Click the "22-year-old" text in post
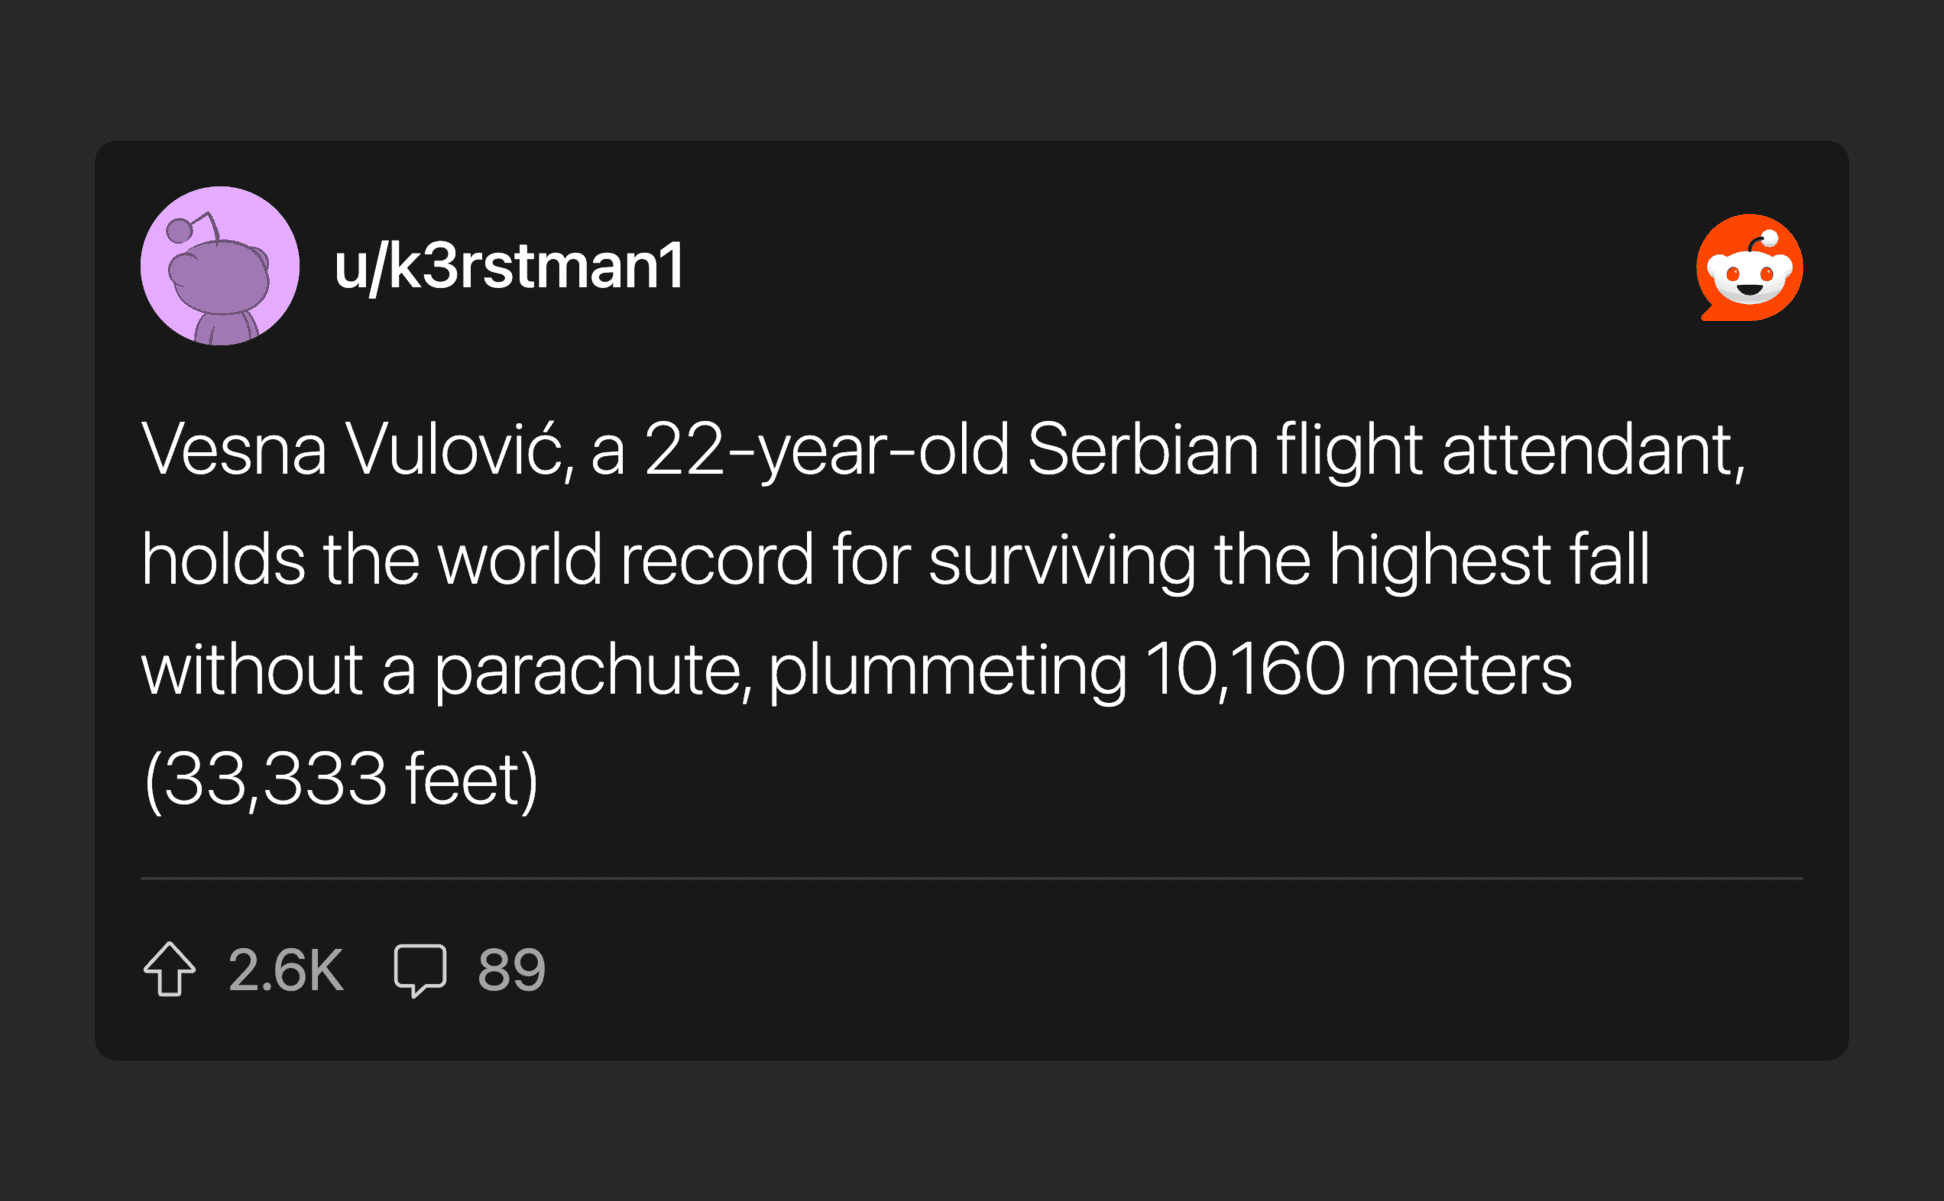Viewport: 1944px width, 1201px height. click(x=826, y=450)
